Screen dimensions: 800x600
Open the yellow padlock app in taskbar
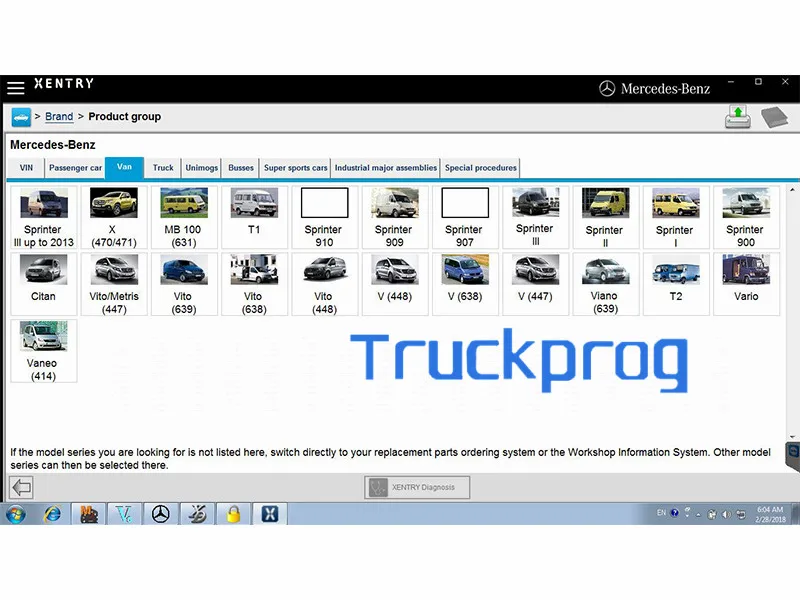coord(233,514)
